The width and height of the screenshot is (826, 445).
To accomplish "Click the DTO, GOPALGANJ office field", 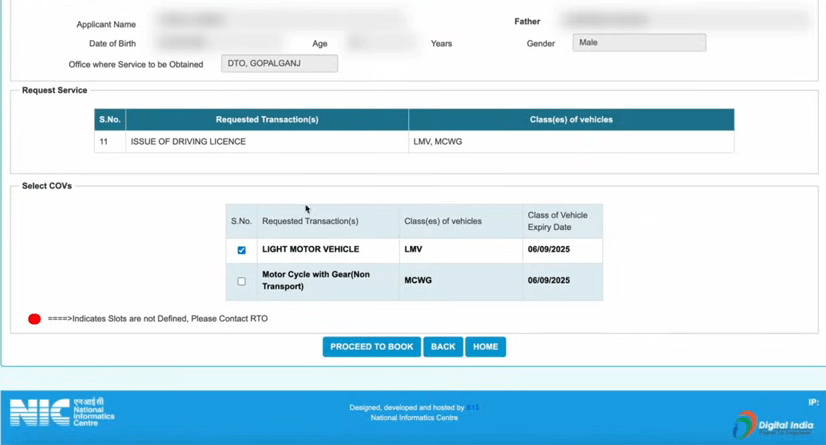I will [x=279, y=64].
